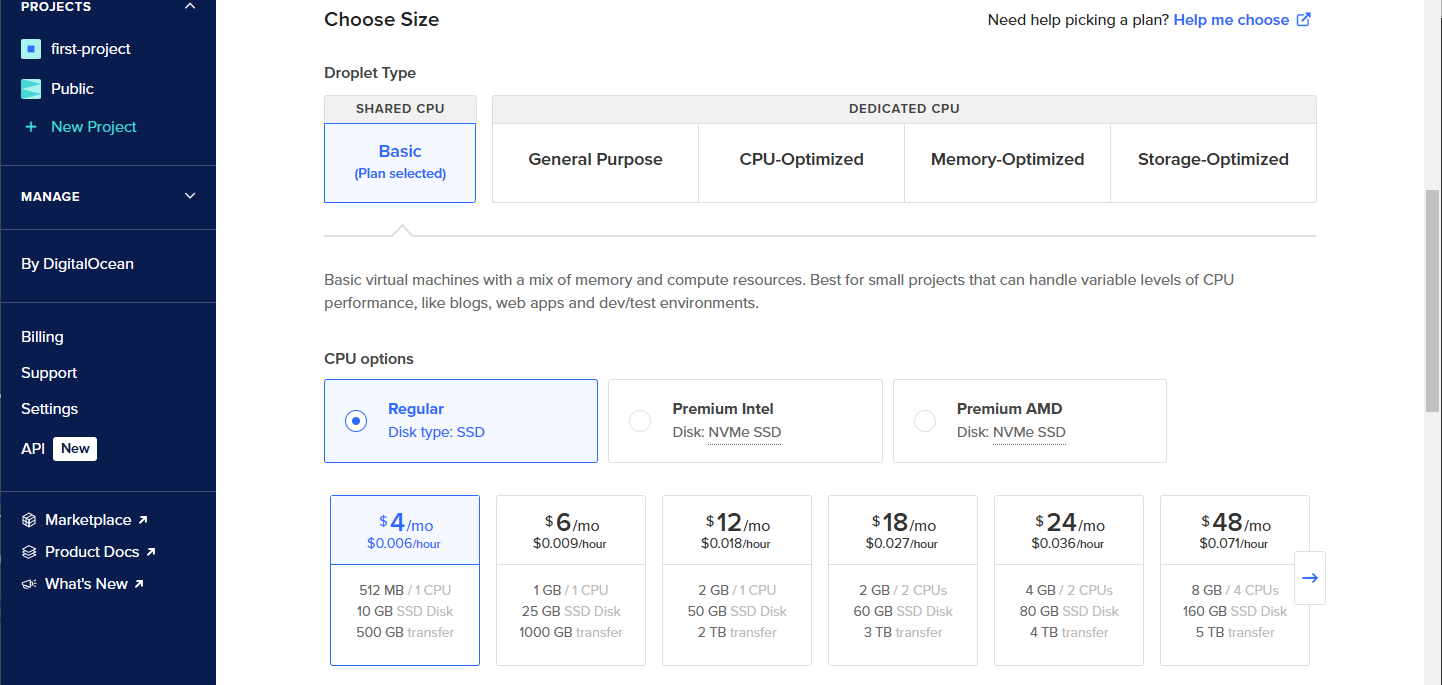Image resolution: width=1442 pixels, height=685 pixels.
Task: Click the Product Docs stack icon
Action: (x=30, y=552)
